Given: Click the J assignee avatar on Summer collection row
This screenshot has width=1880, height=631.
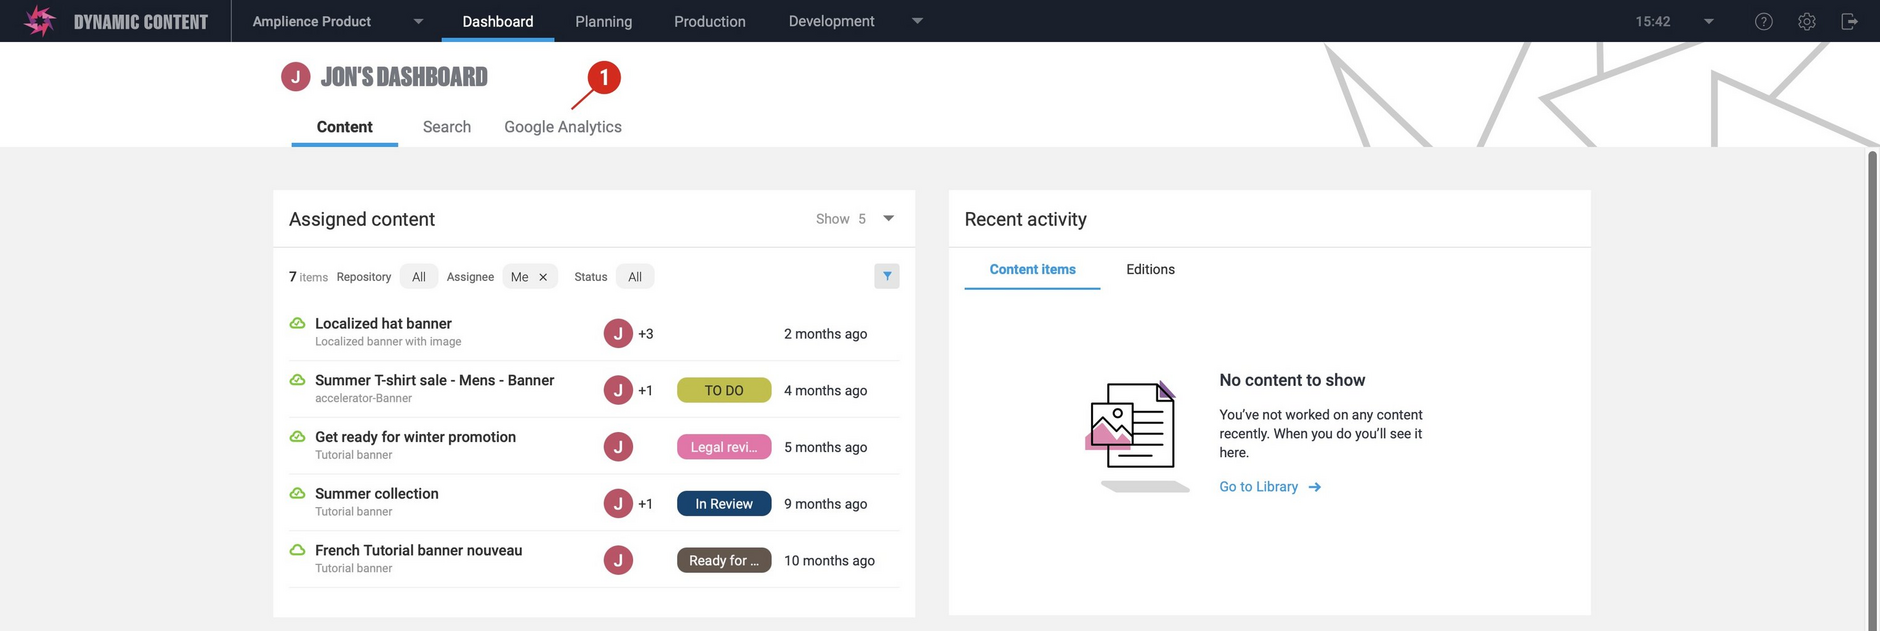Looking at the screenshot, I should coord(618,503).
